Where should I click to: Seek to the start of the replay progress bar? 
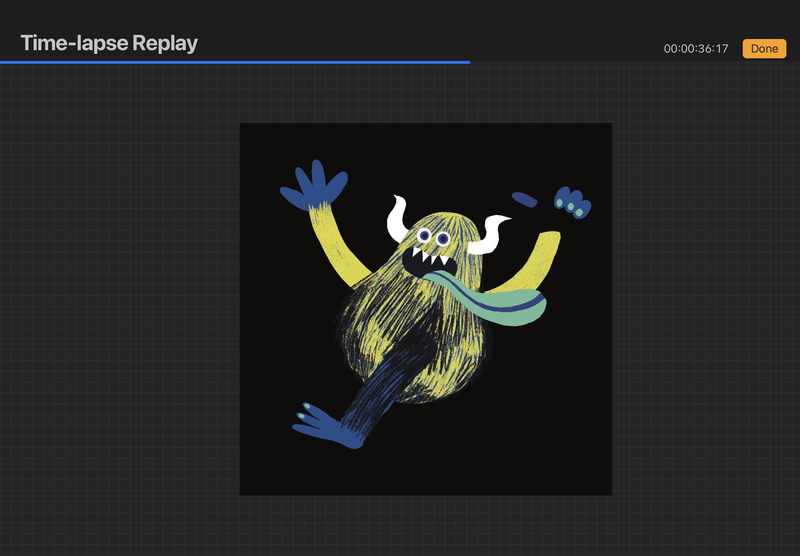(x=3, y=62)
